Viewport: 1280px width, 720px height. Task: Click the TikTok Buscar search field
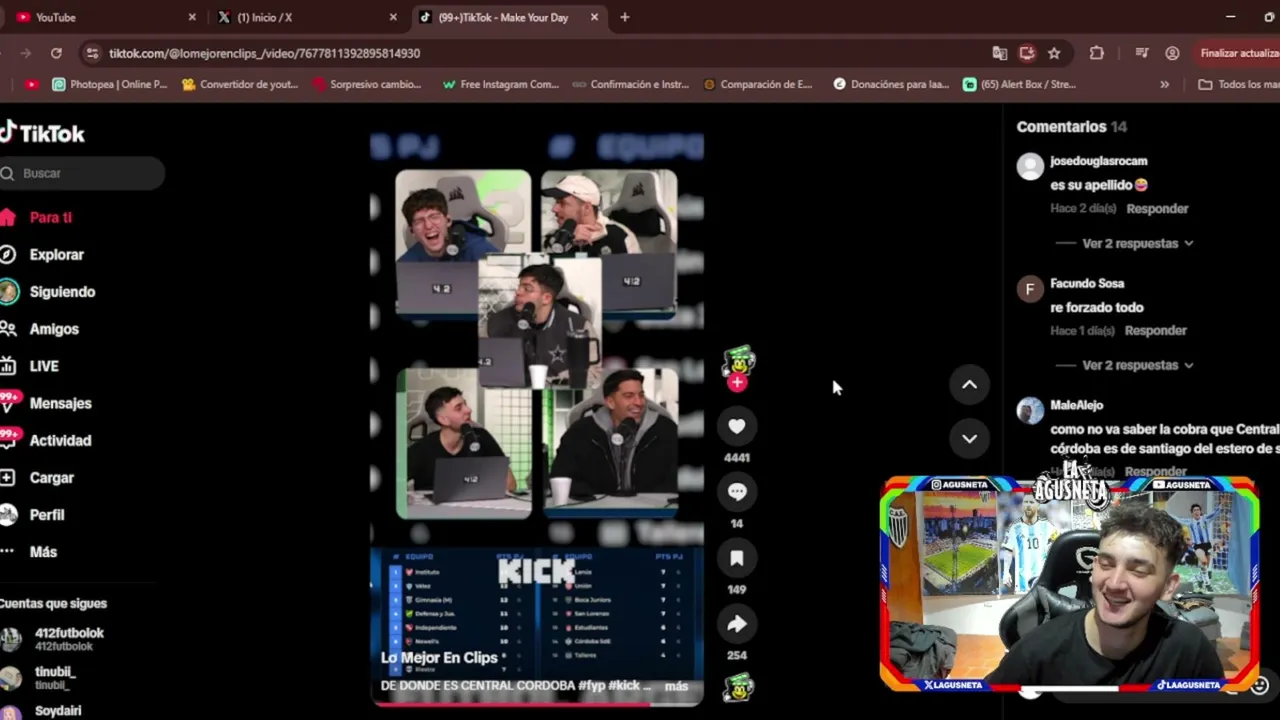(82, 173)
